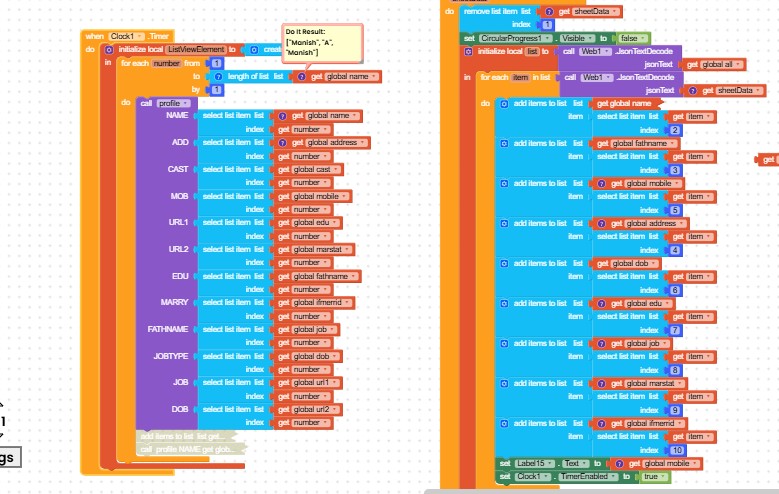
Task: Click question icon on get global marstat block
Action: tap(601, 384)
